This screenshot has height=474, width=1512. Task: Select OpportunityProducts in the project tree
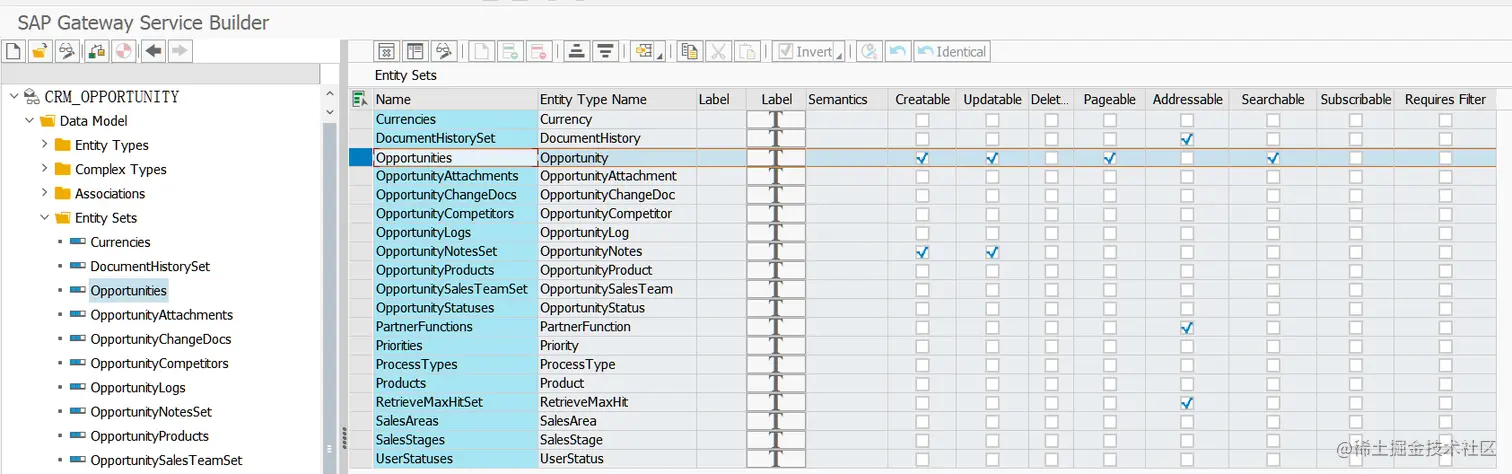[x=149, y=436]
